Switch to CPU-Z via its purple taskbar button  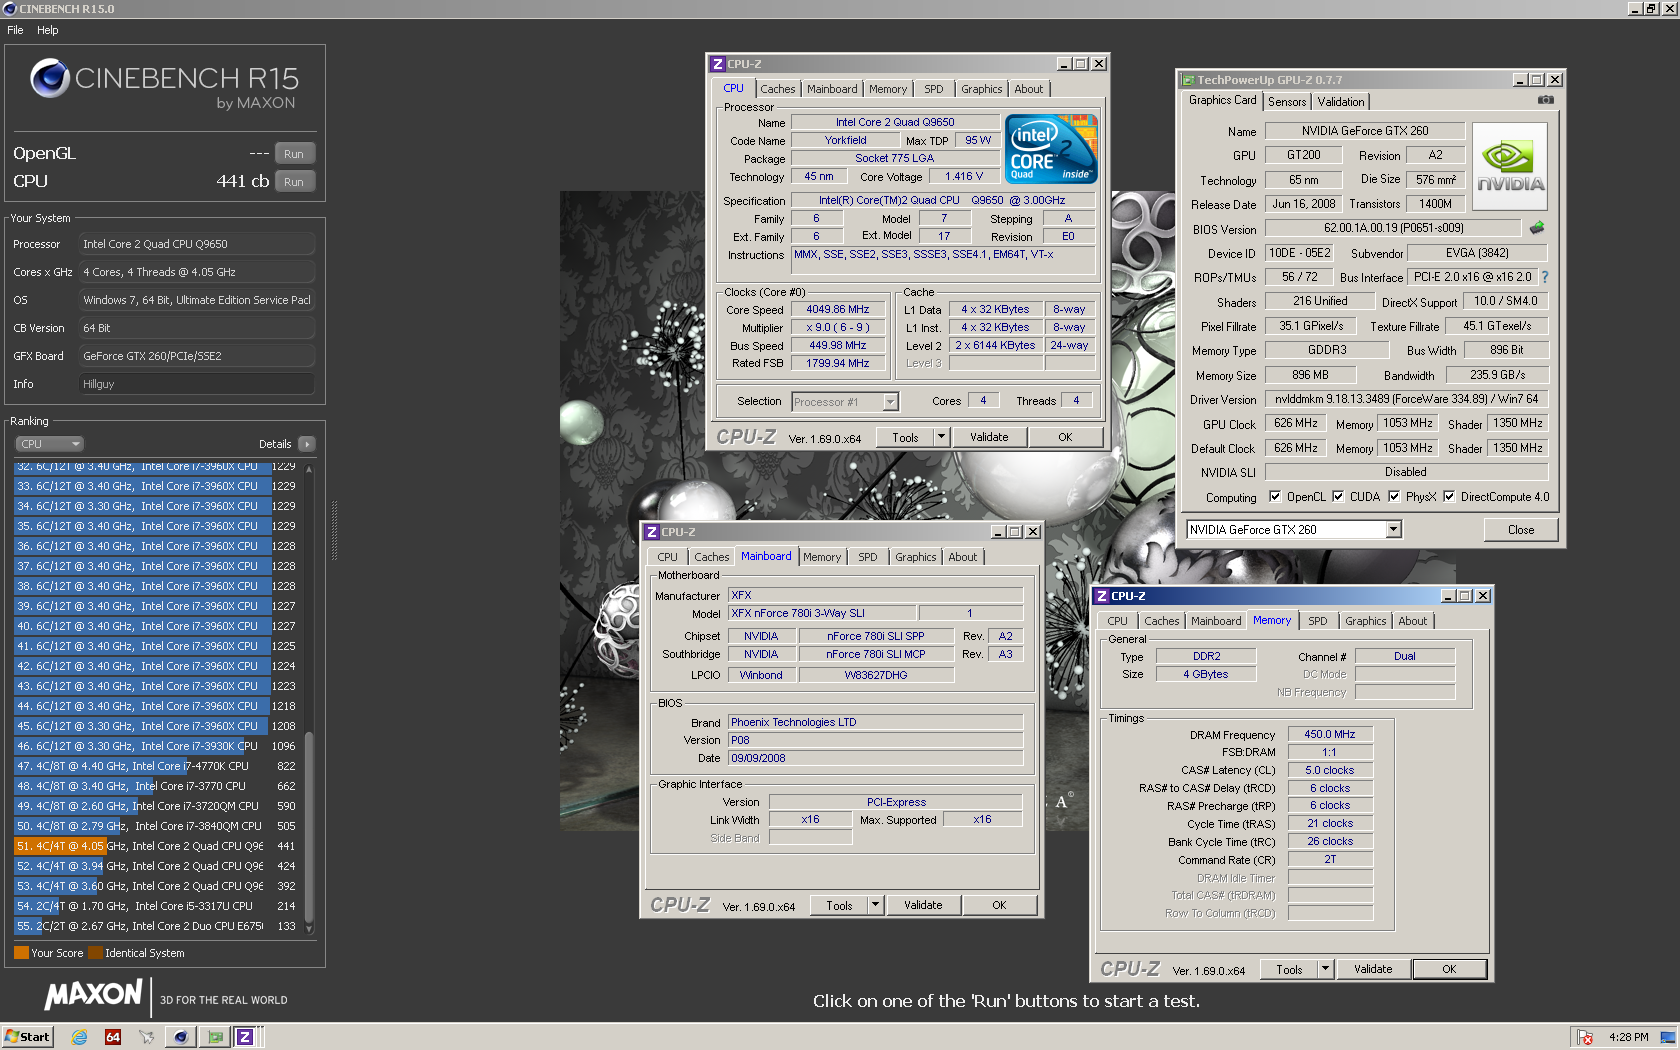click(245, 1037)
